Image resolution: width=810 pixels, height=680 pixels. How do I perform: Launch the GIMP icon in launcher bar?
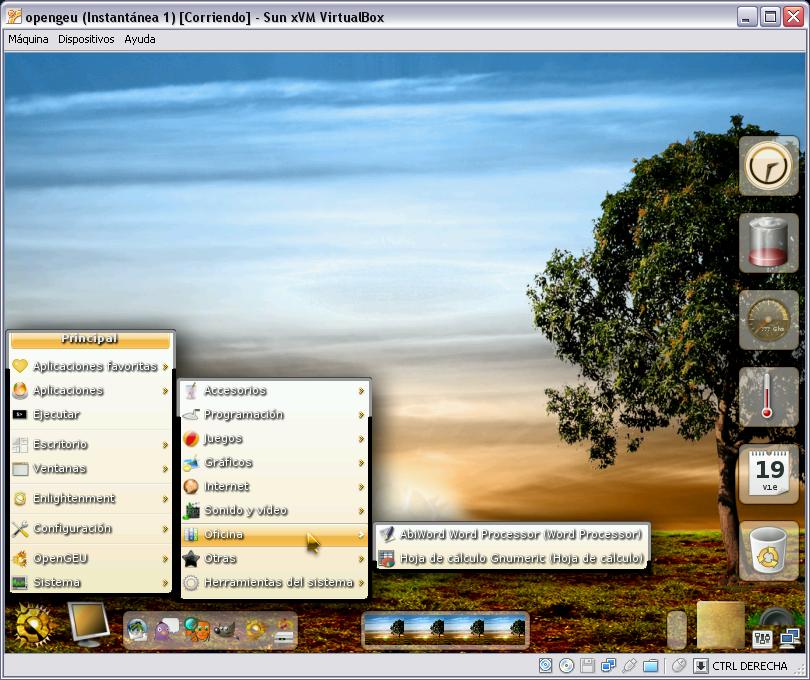point(225,630)
